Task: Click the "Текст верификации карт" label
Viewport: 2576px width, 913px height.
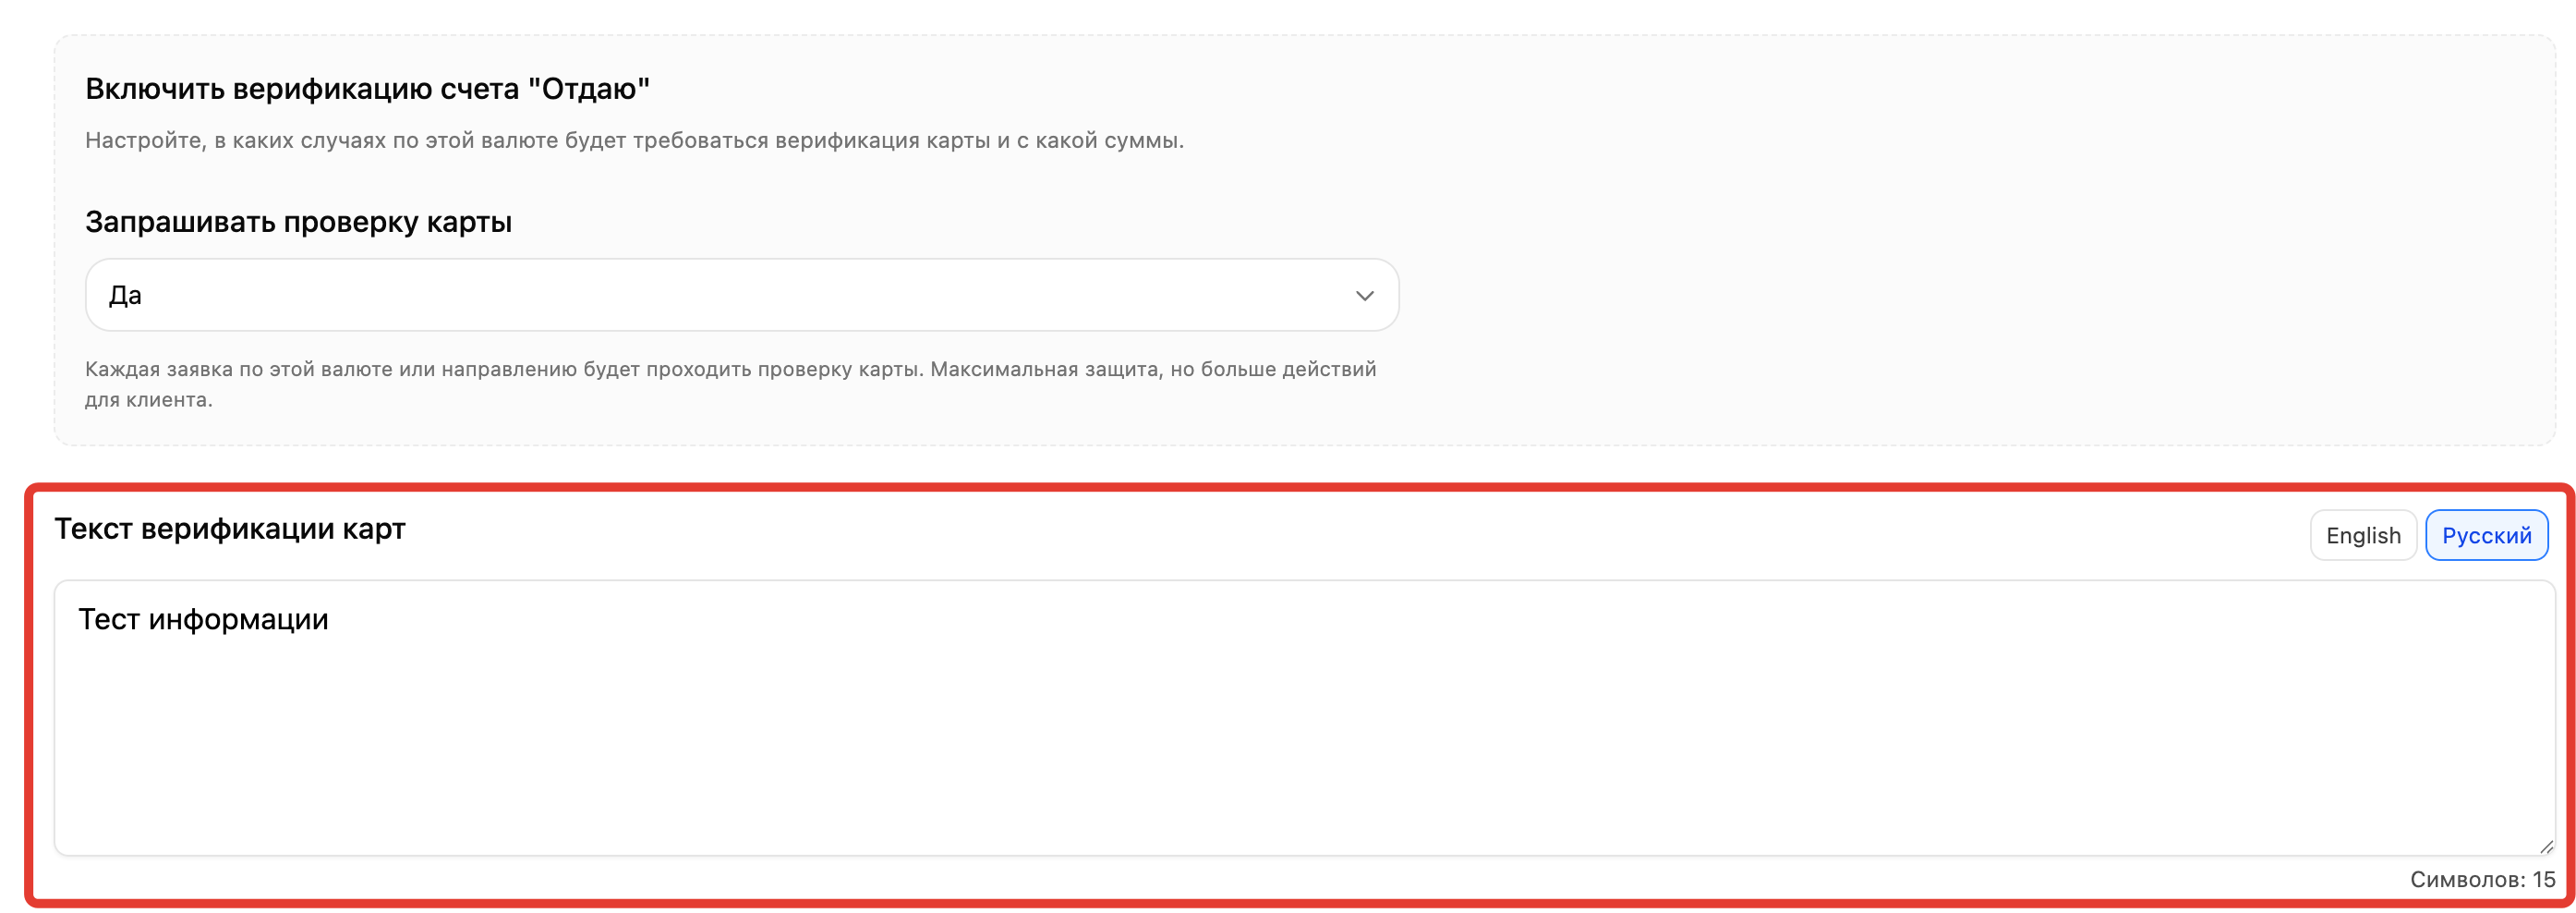Action: click(x=230, y=529)
